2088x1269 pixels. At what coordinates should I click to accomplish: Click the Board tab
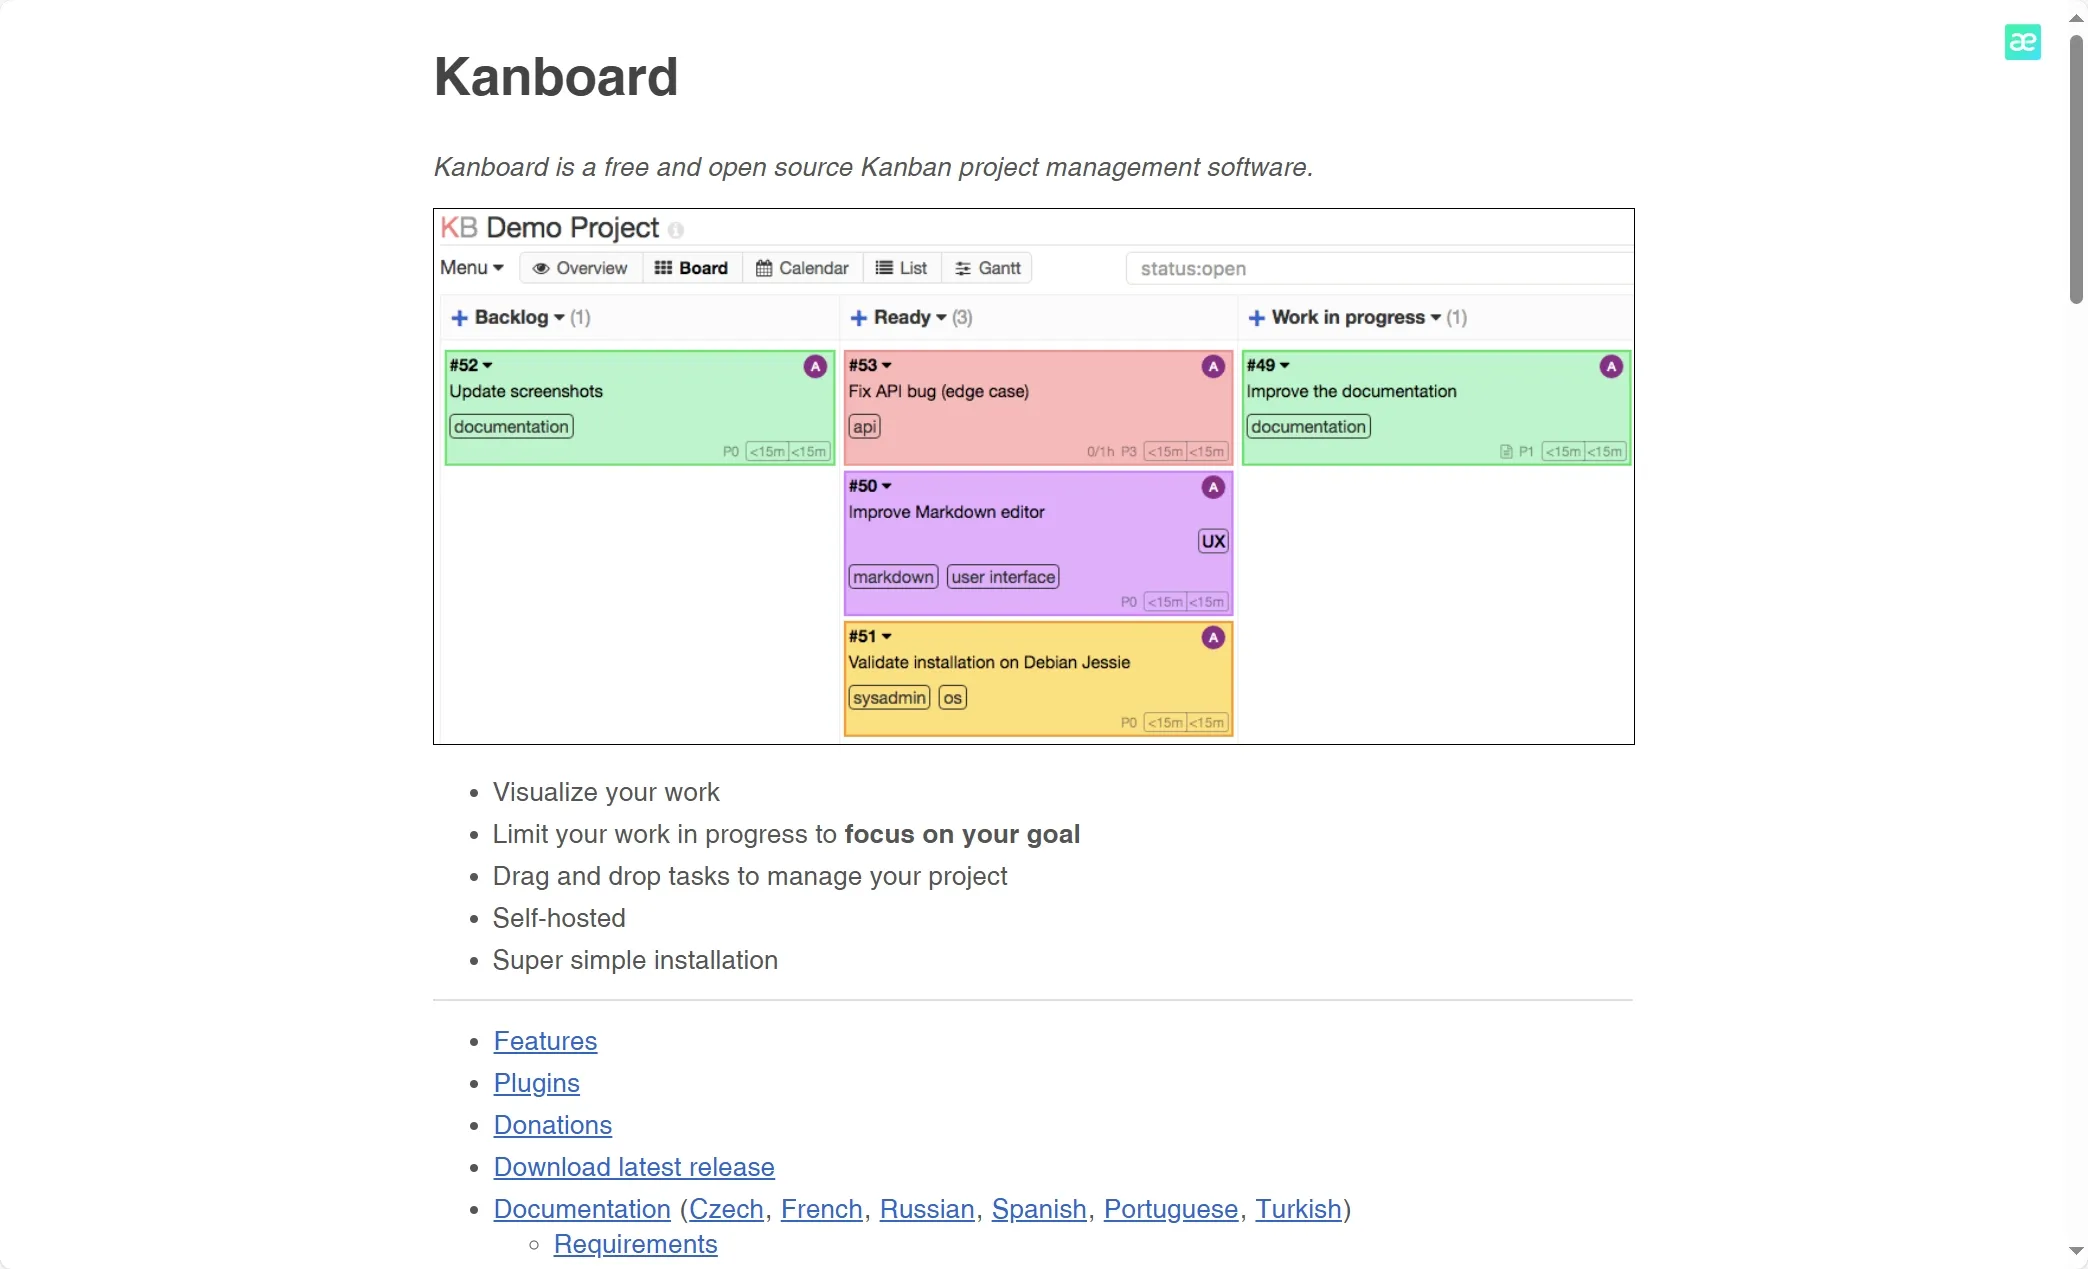pos(691,268)
